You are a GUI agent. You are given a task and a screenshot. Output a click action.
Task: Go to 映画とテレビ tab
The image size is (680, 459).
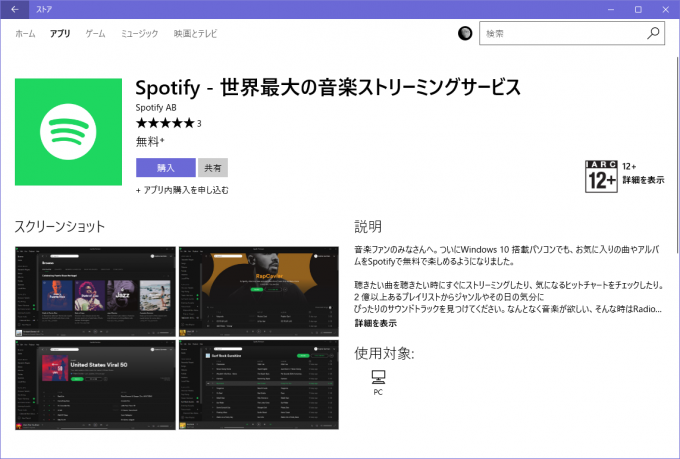(195, 33)
